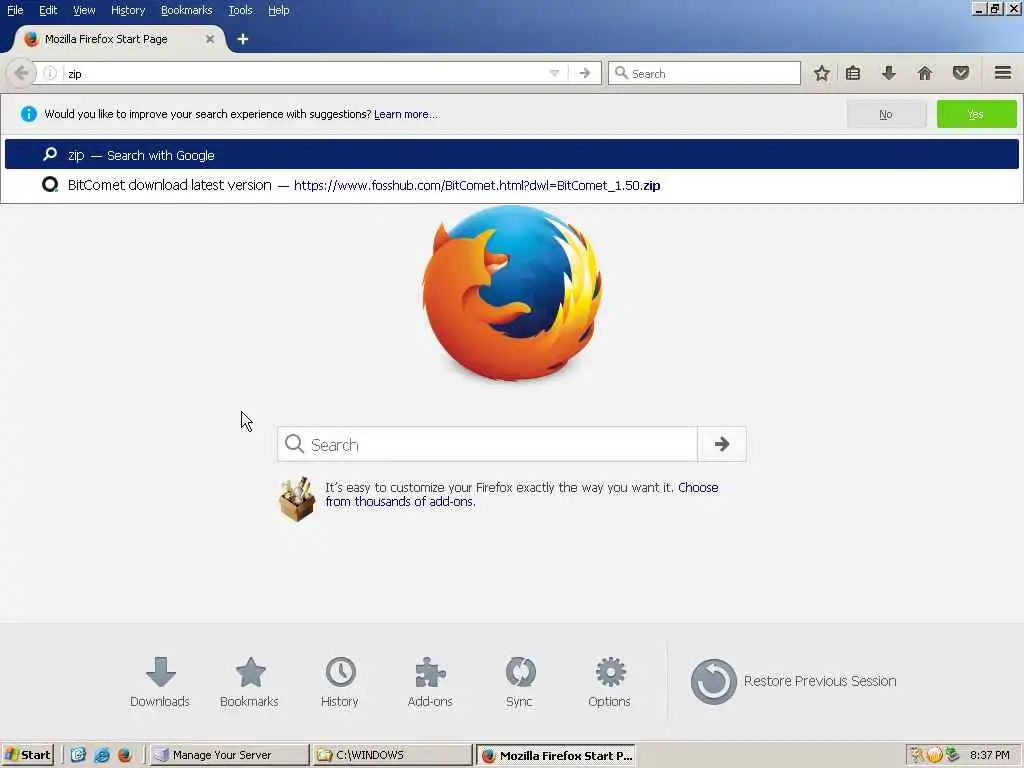The image size is (1024, 768).
Task: Open the Downloads arrow in toolbar
Action: [x=889, y=73]
